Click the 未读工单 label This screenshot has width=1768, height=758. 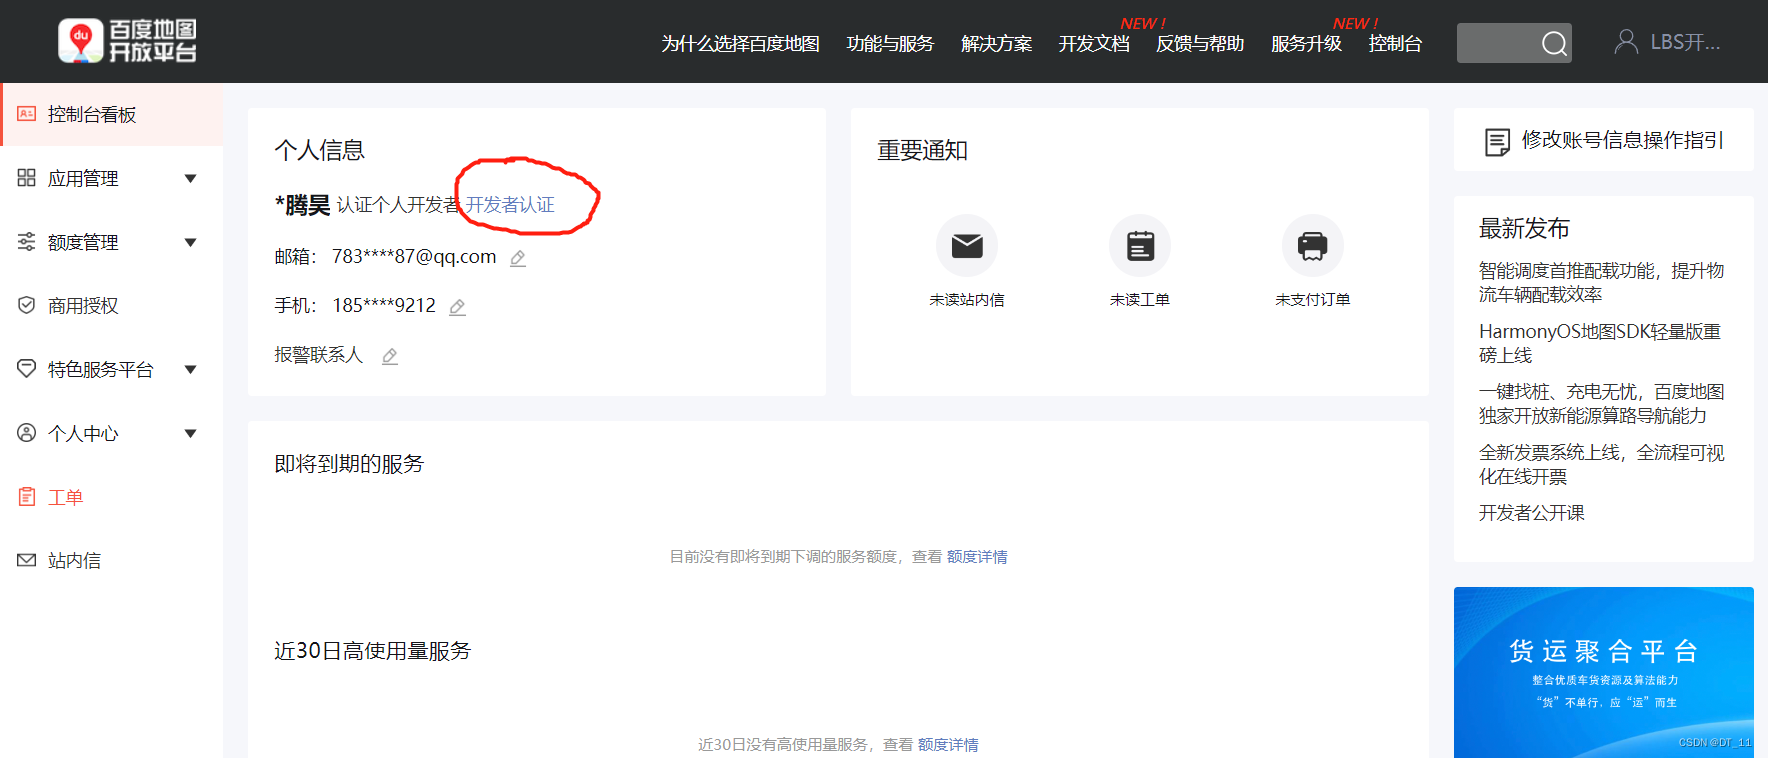coord(1140,300)
